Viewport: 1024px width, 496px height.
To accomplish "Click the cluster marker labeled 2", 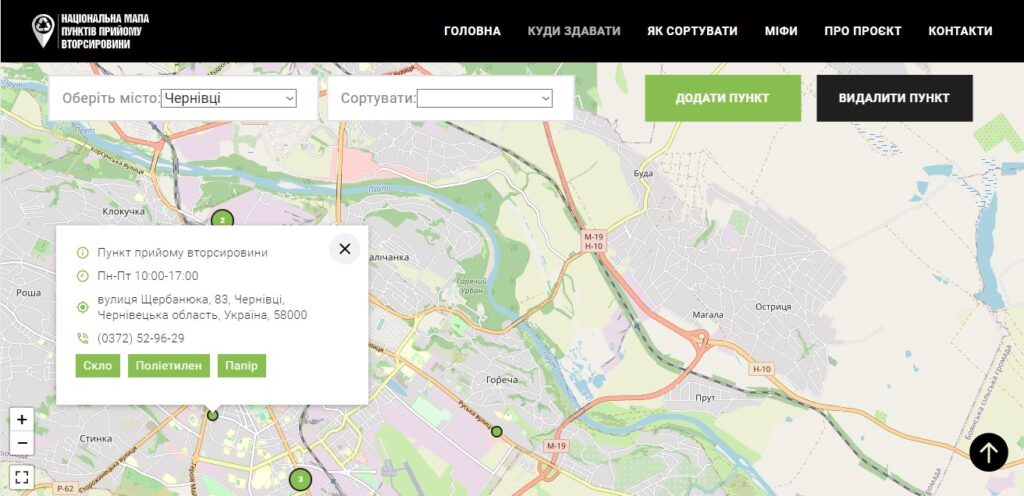I will click(222, 220).
